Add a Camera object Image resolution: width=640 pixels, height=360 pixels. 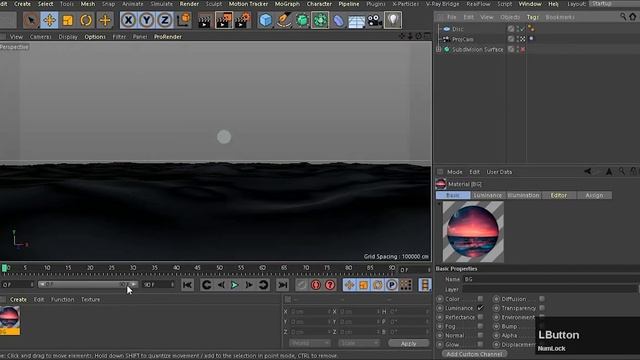375,20
